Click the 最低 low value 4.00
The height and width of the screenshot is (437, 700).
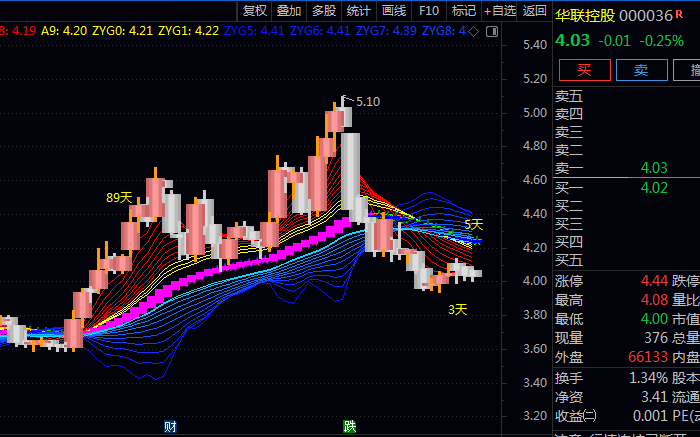coord(654,319)
